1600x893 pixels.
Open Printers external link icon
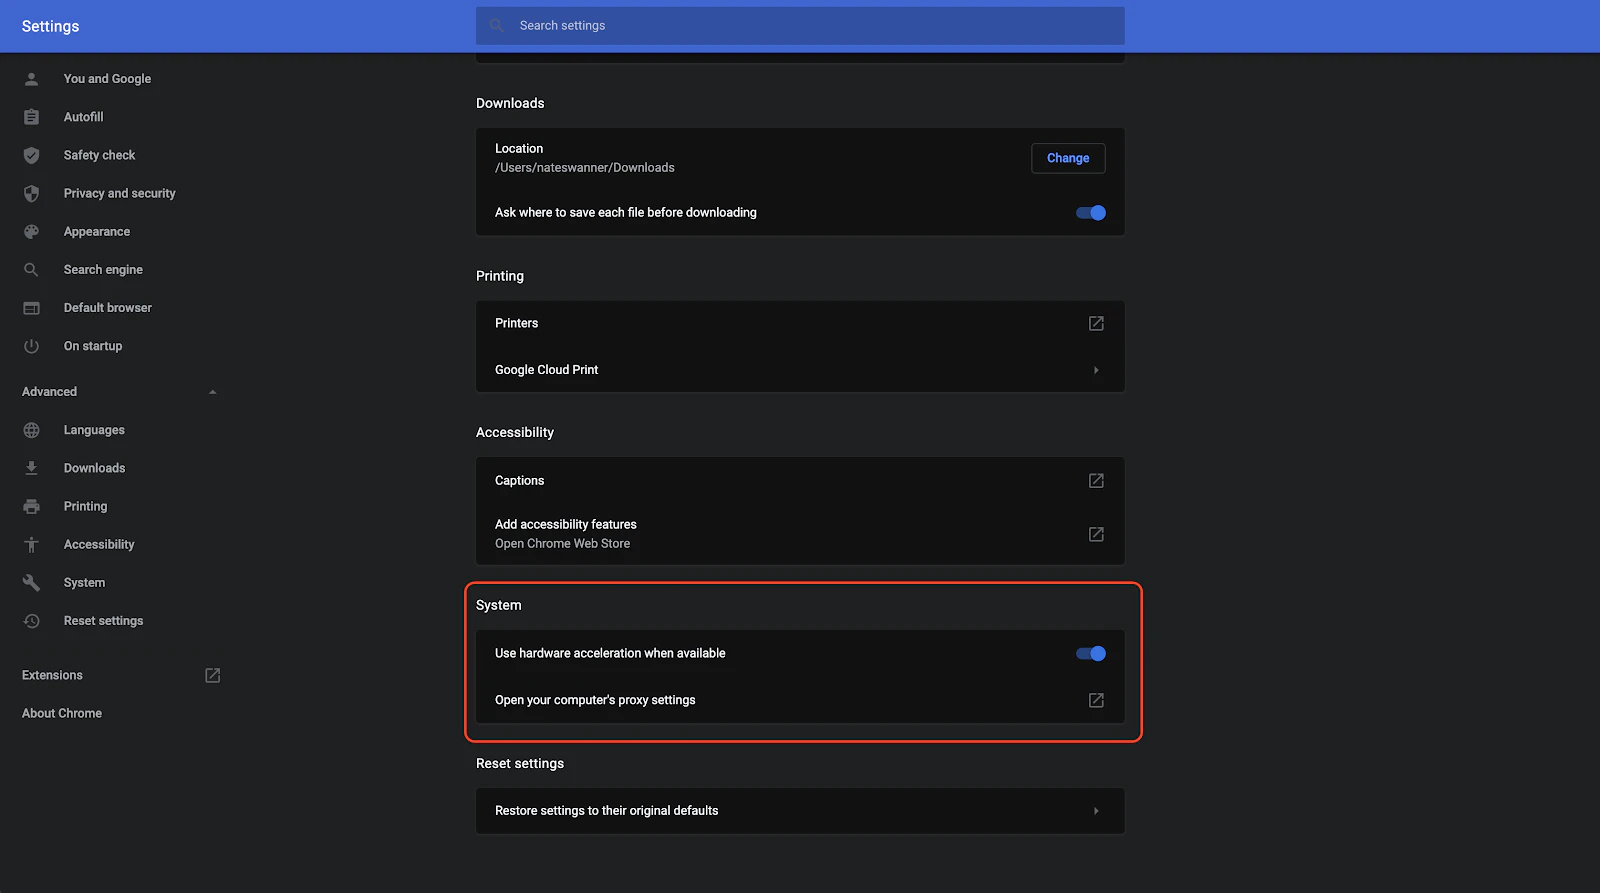point(1096,323)
